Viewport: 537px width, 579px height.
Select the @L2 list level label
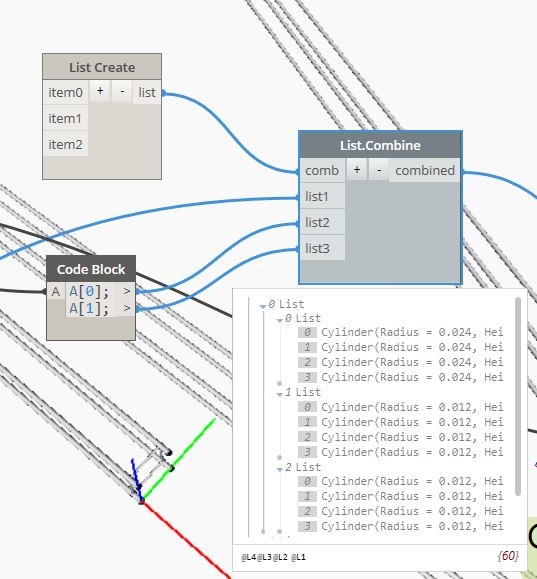click(x=280, y=557)
